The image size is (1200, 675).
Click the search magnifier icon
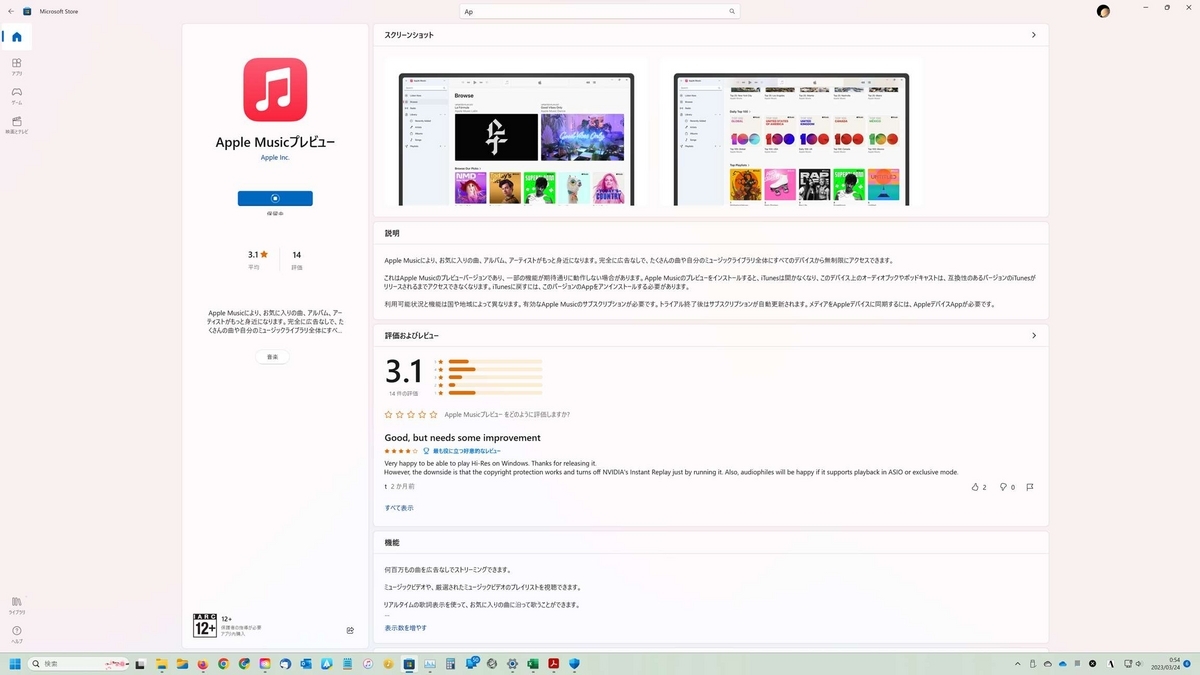[x=732, y=11]
